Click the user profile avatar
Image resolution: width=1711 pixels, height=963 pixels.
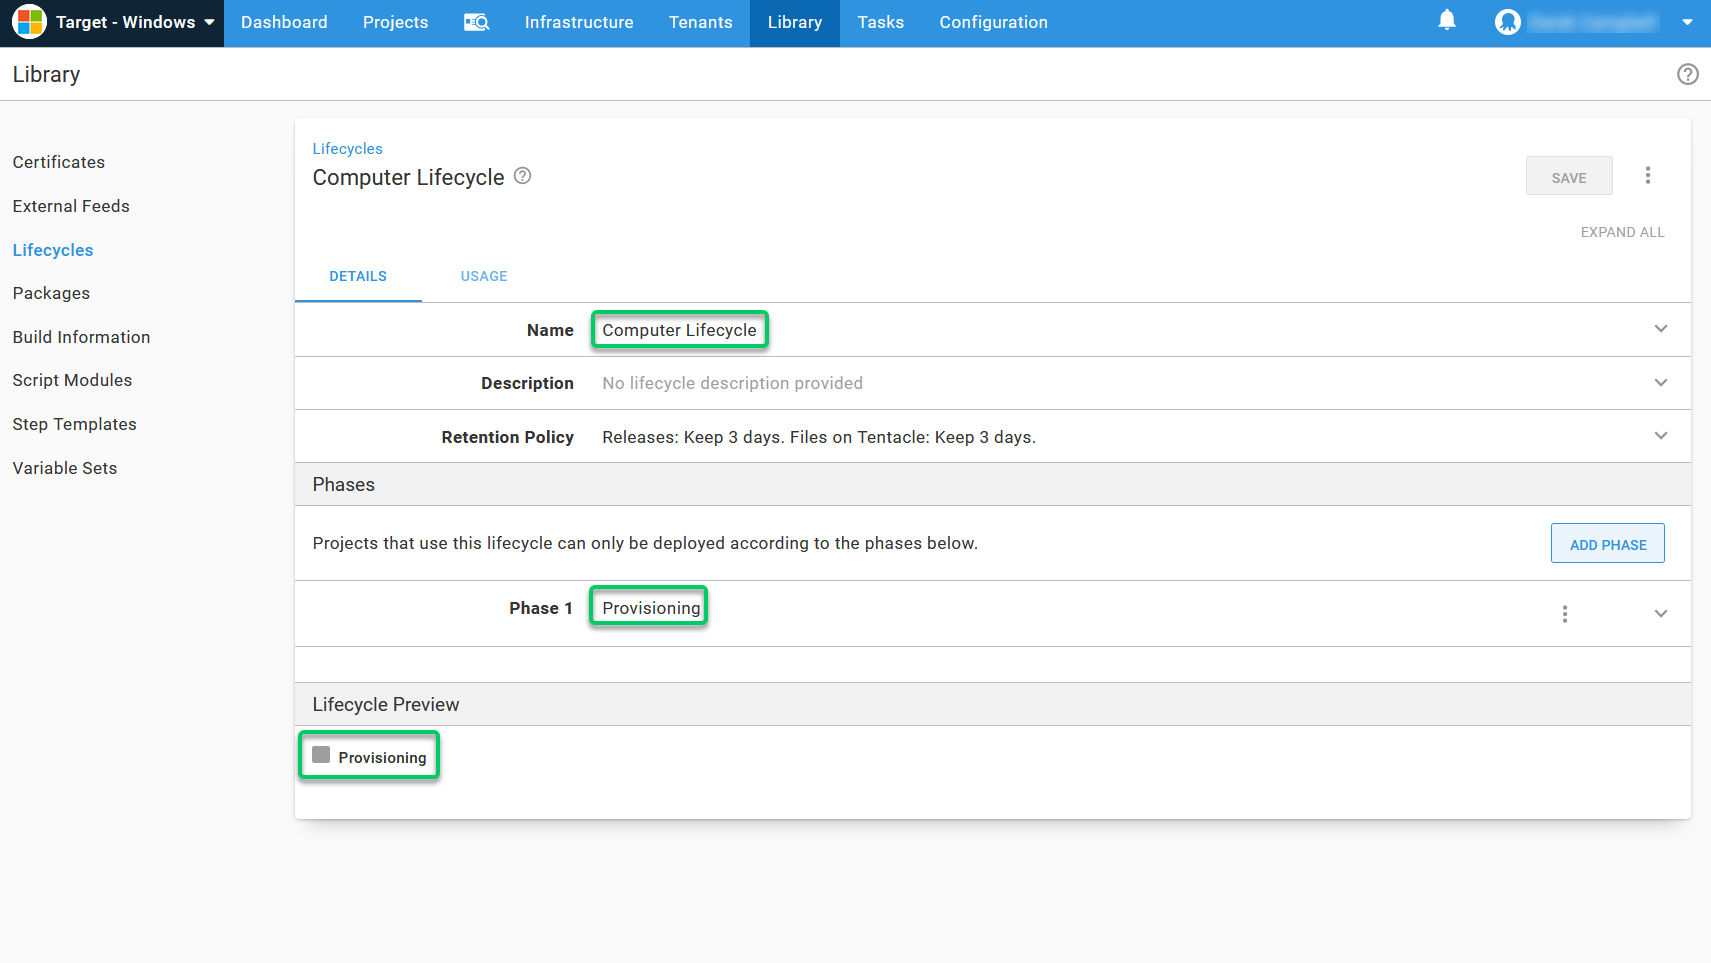click(x=1508, y=20)
